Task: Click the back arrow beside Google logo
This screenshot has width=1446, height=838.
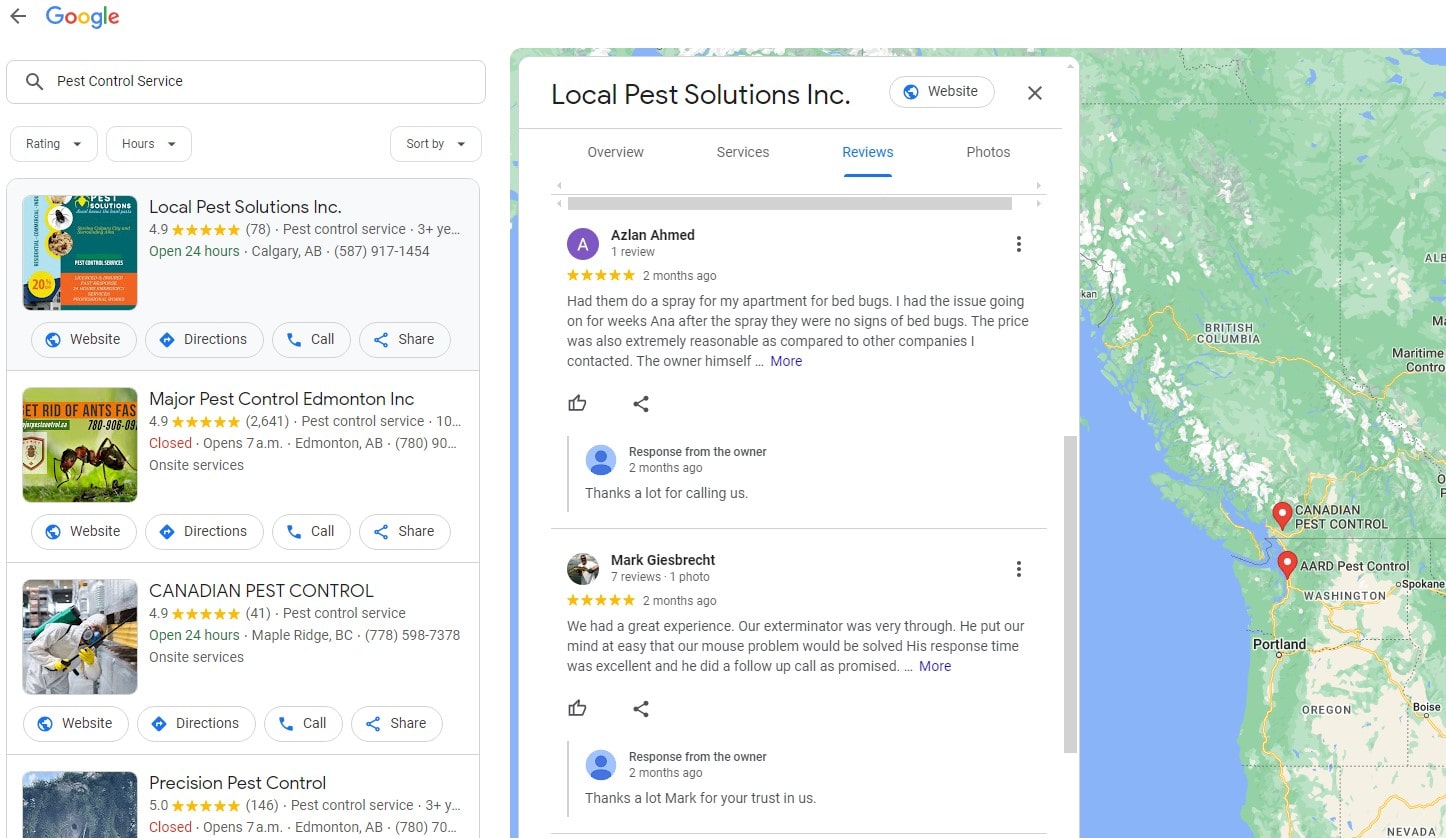Action: [x=18, y=16]
